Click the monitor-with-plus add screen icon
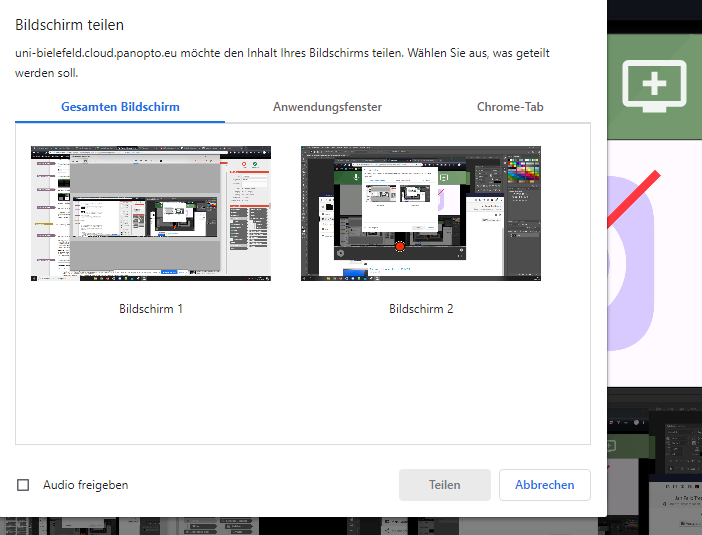 tap(654, 86)
